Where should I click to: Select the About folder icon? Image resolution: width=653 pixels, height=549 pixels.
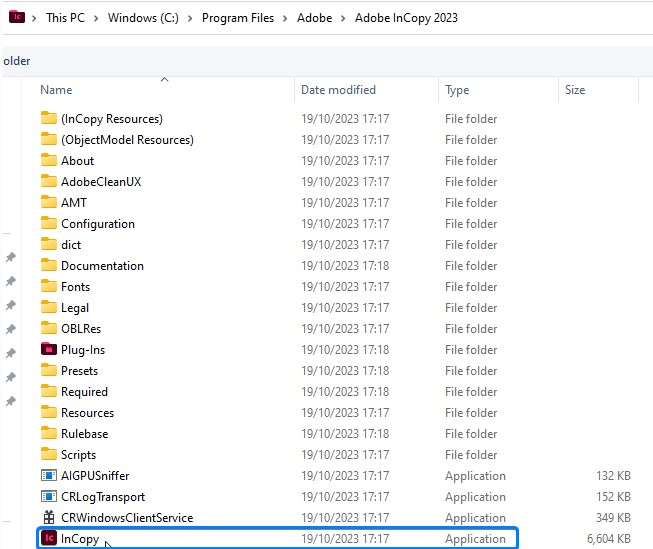(x=49, y=160)
